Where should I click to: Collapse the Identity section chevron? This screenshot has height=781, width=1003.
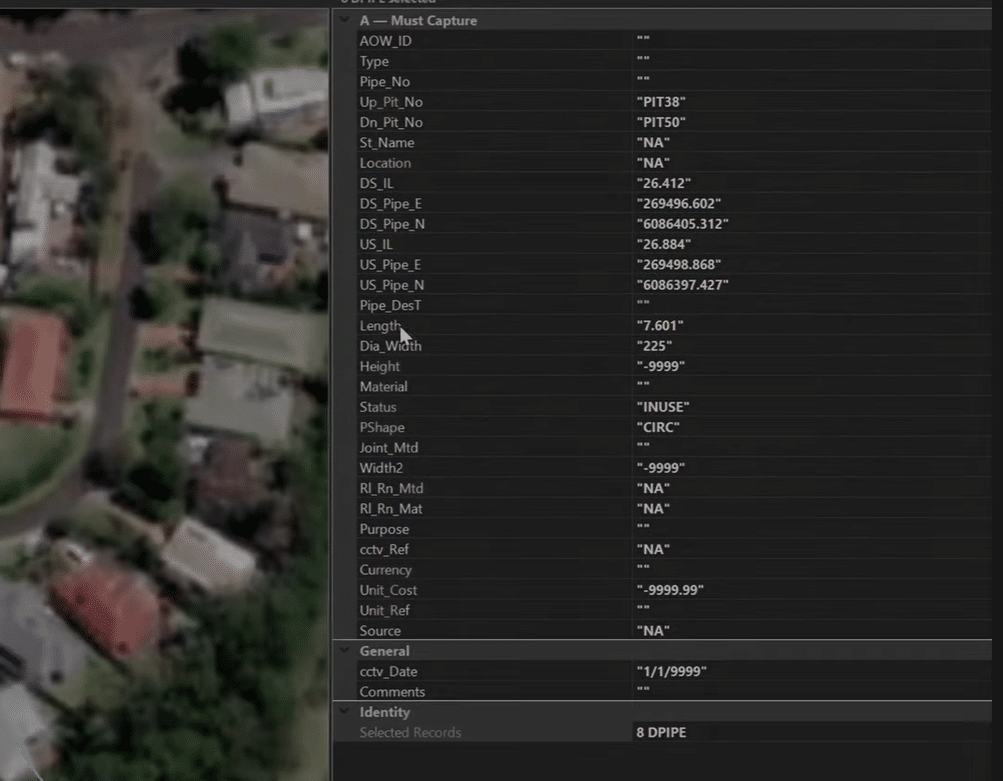click(x=345, y=711)
